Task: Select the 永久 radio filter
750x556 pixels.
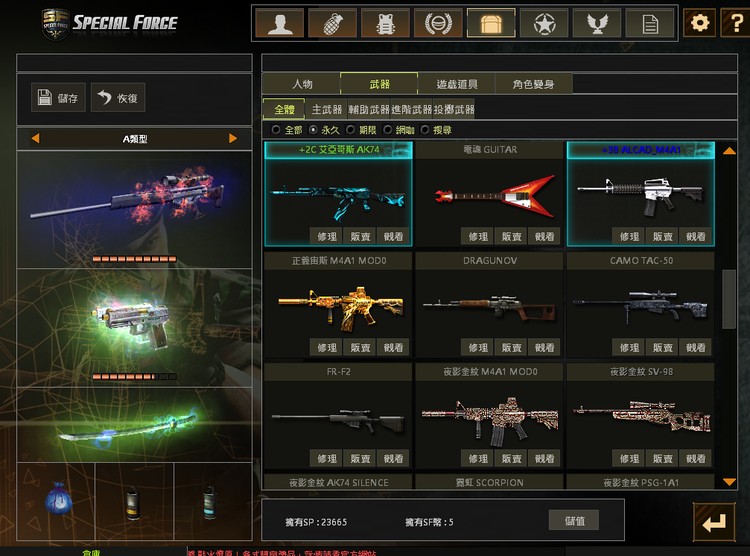Action: (x=313, y=130)
